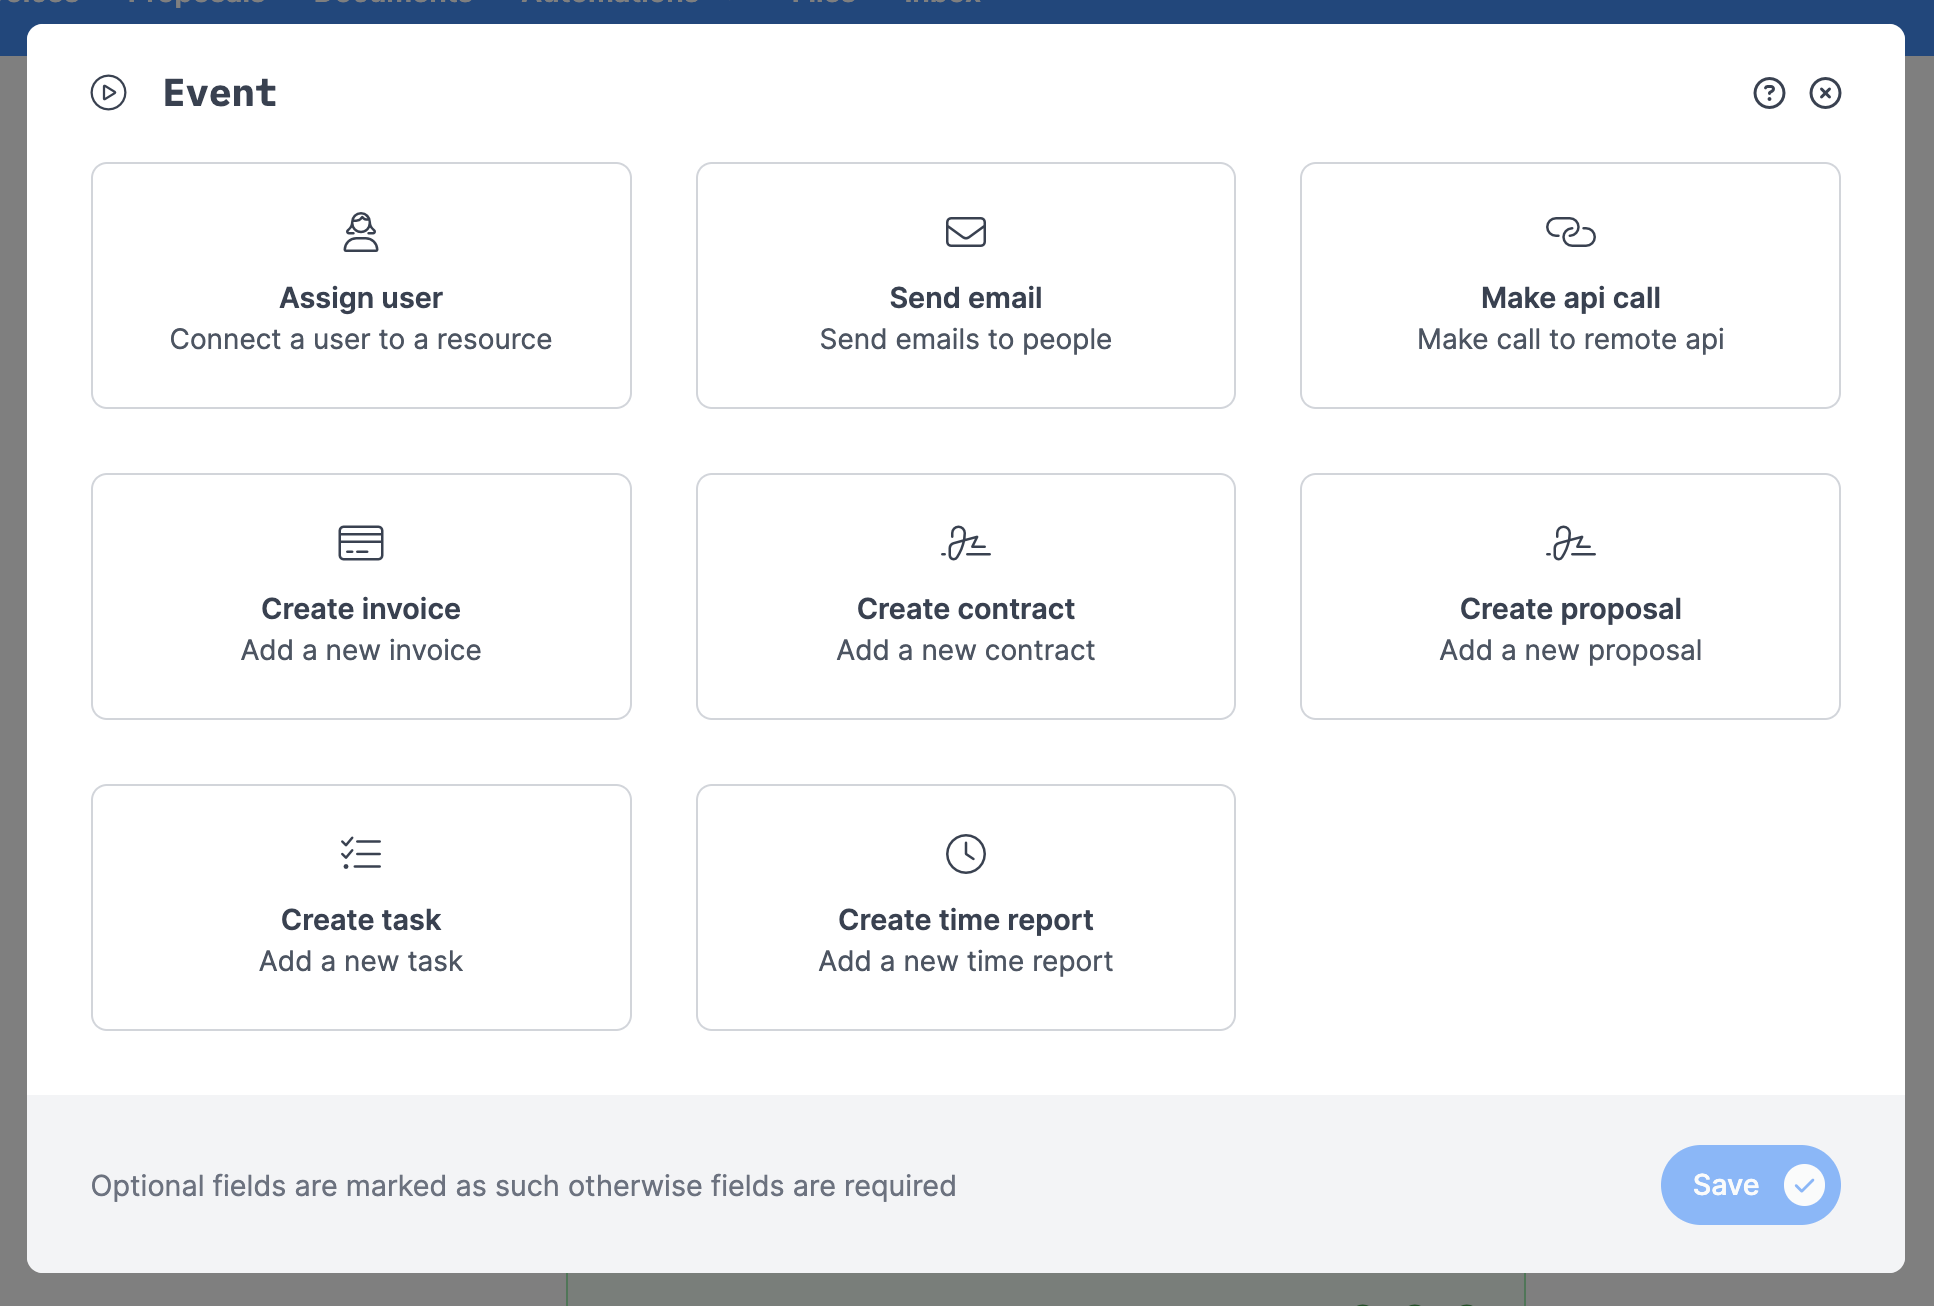Click the Create task checklist icon
The height and width of the screenshot is (1306, 1934).
pyautogui.click(x=361, y=854)
